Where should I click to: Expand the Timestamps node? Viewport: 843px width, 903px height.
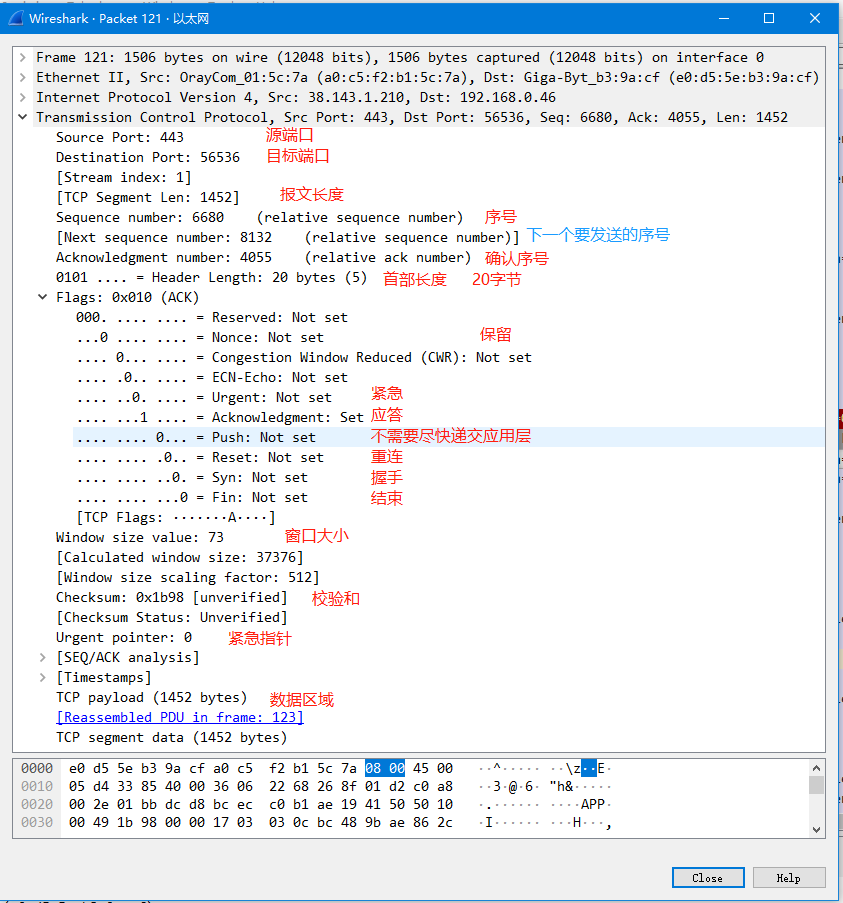pyautogui.click(x=42, y=677)
